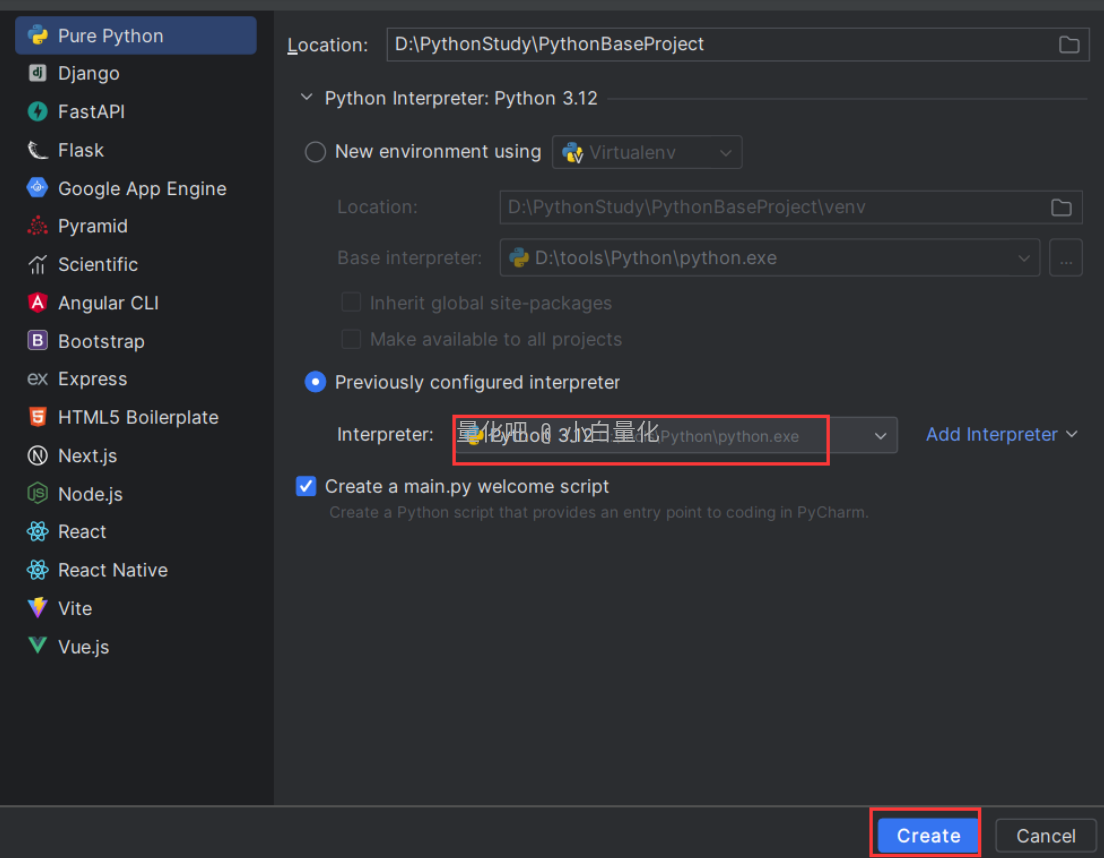
Task: Pick the Angular CLI icon
Action: (38, 303)
